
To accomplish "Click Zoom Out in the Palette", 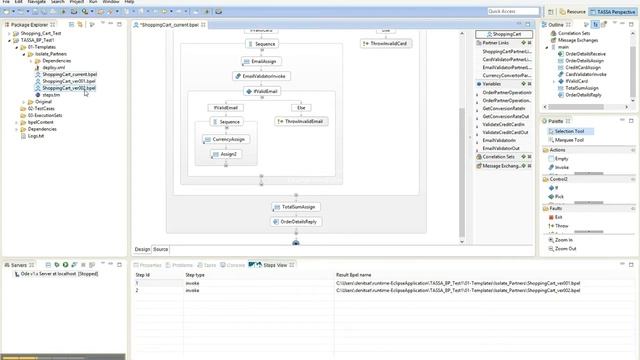I will 562,249.
